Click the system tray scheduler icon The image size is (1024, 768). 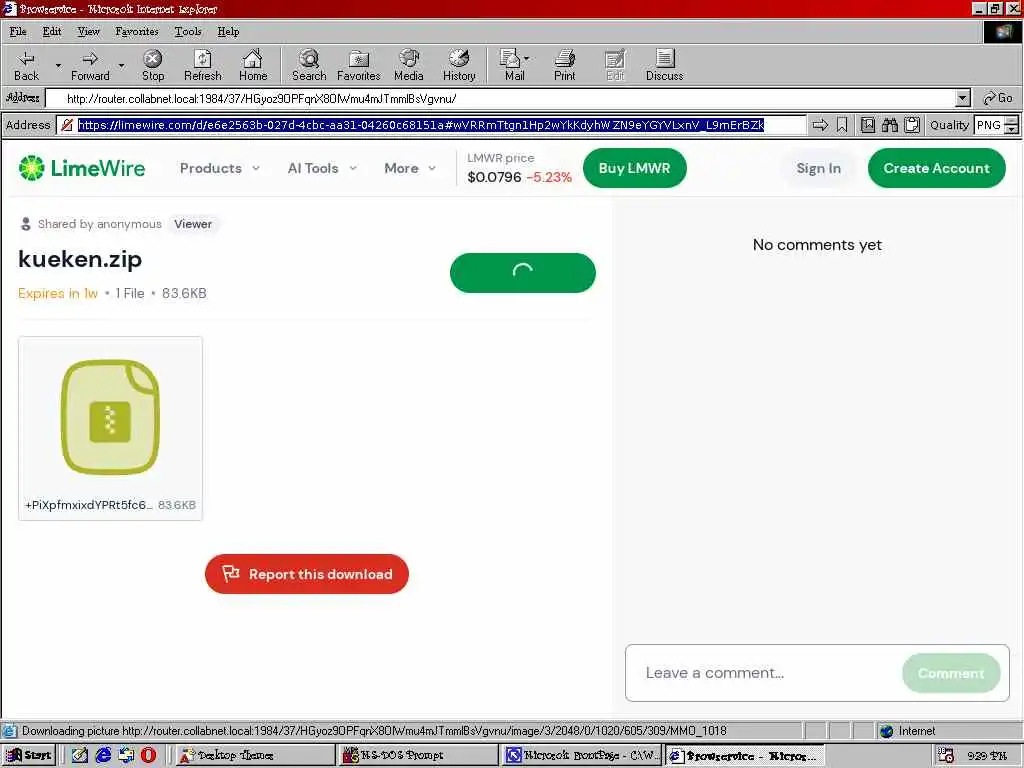coord(946,756)
